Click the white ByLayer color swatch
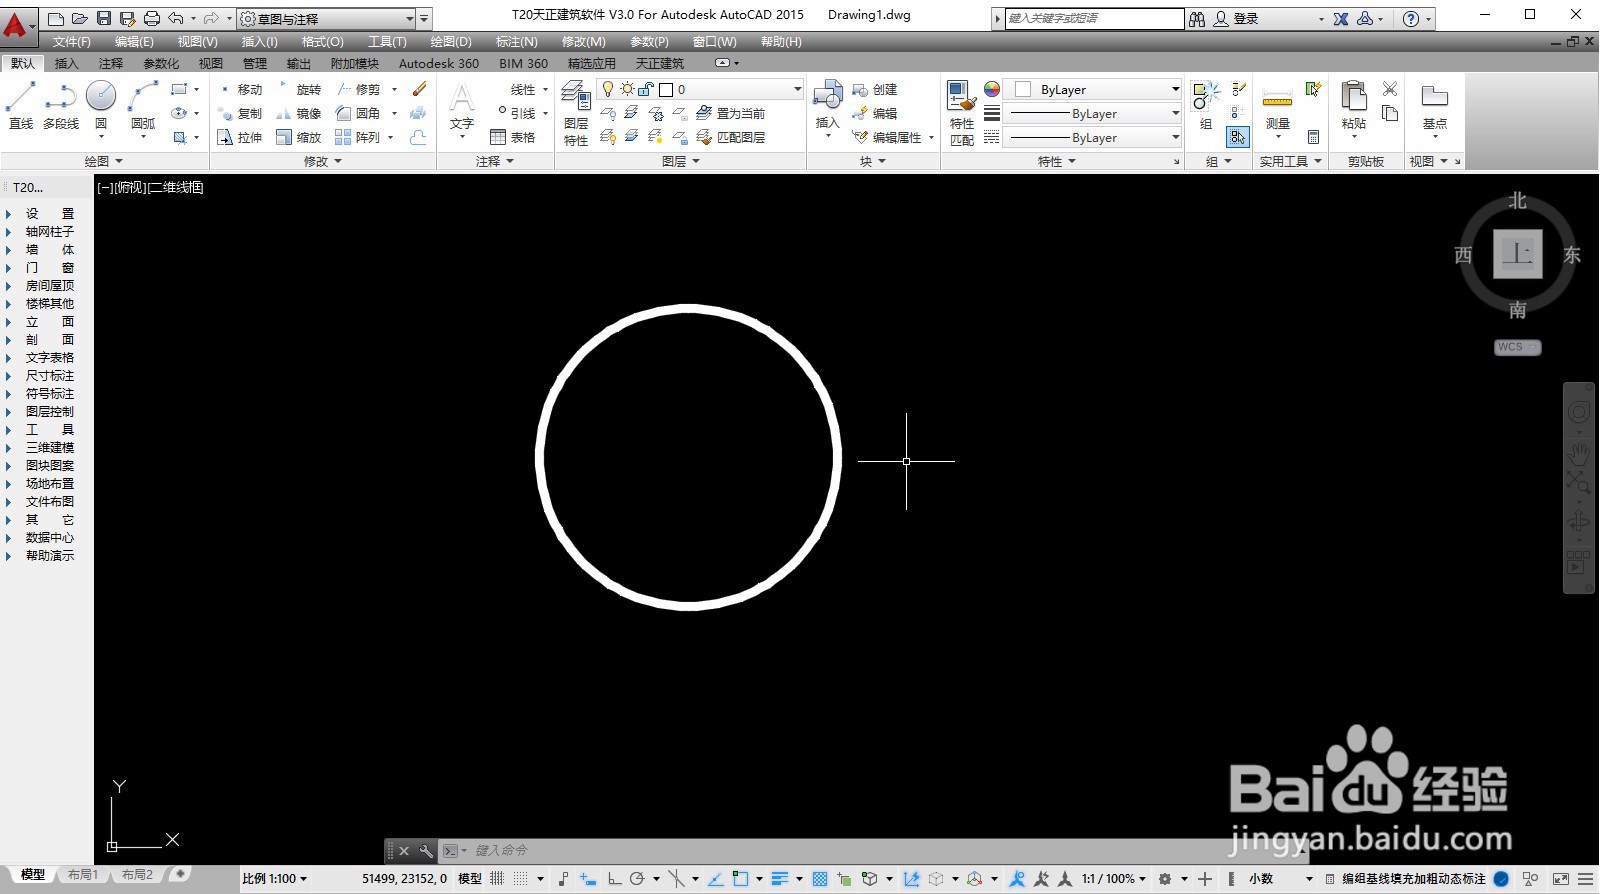This screenshot has width=1600, height=894. [x=1023, y=89]
